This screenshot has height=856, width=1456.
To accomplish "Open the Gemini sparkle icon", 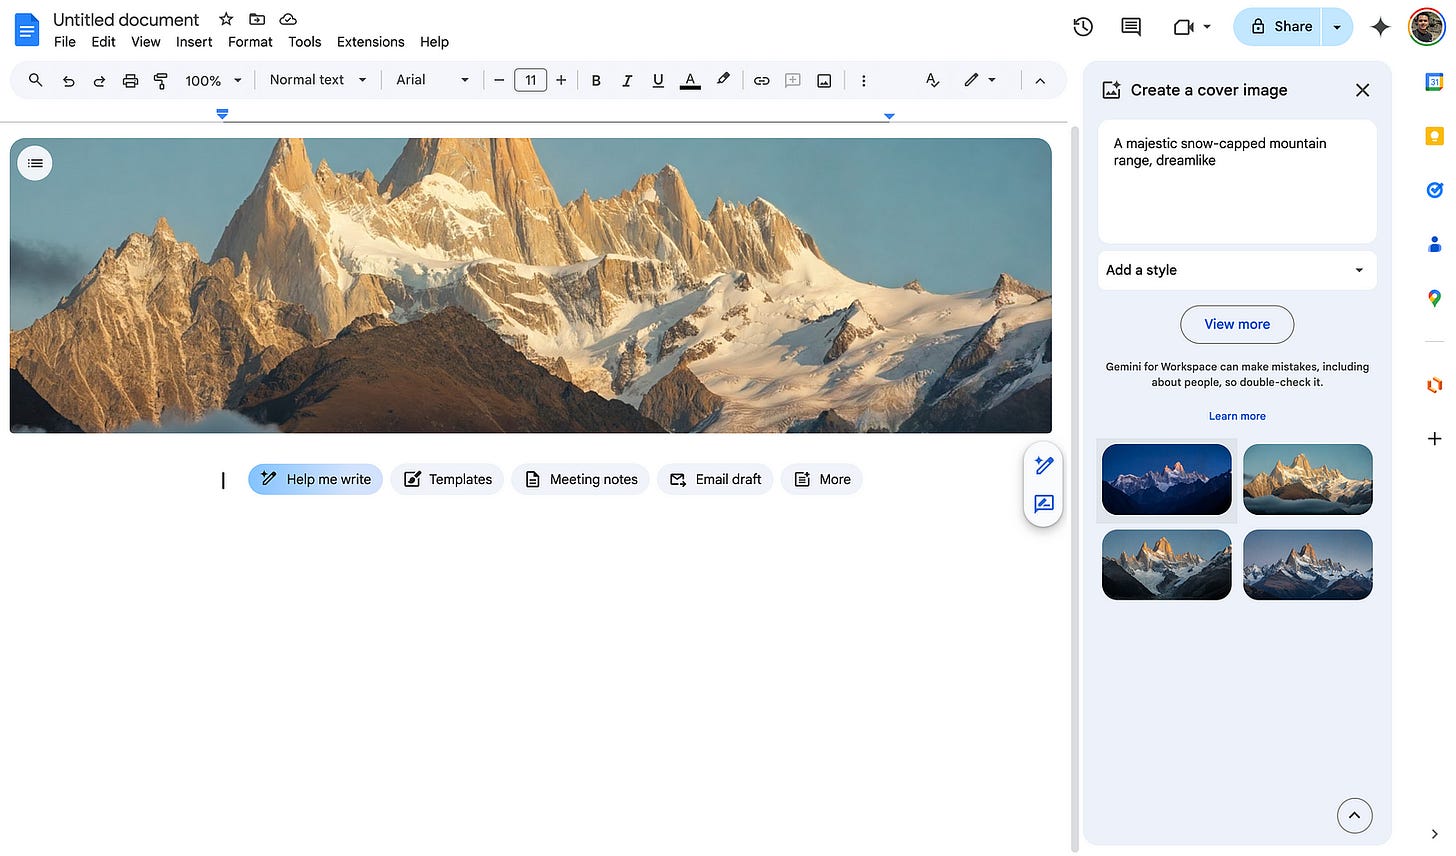I will pos(1380,27).
